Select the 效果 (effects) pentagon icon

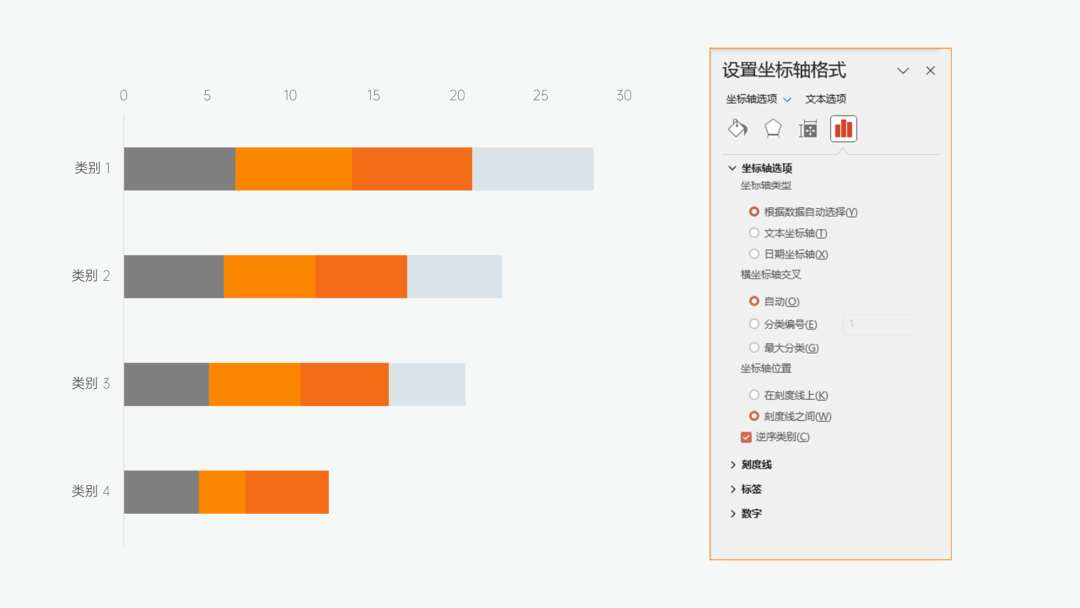772,128
